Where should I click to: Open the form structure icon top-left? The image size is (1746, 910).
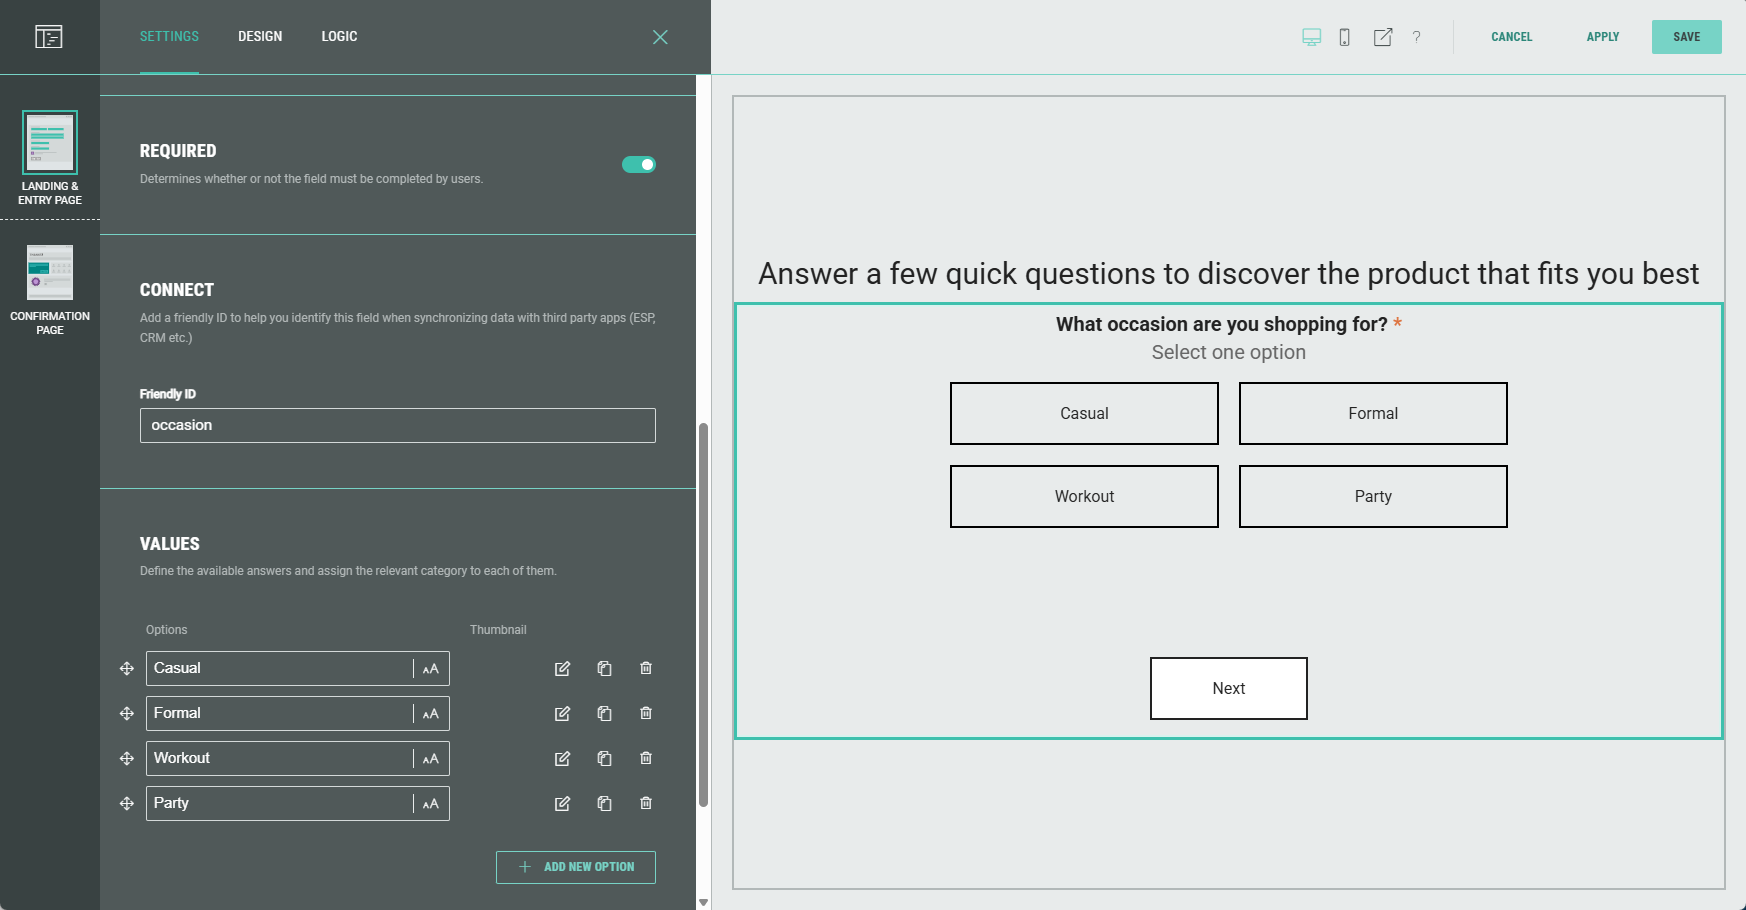(49, 37)
